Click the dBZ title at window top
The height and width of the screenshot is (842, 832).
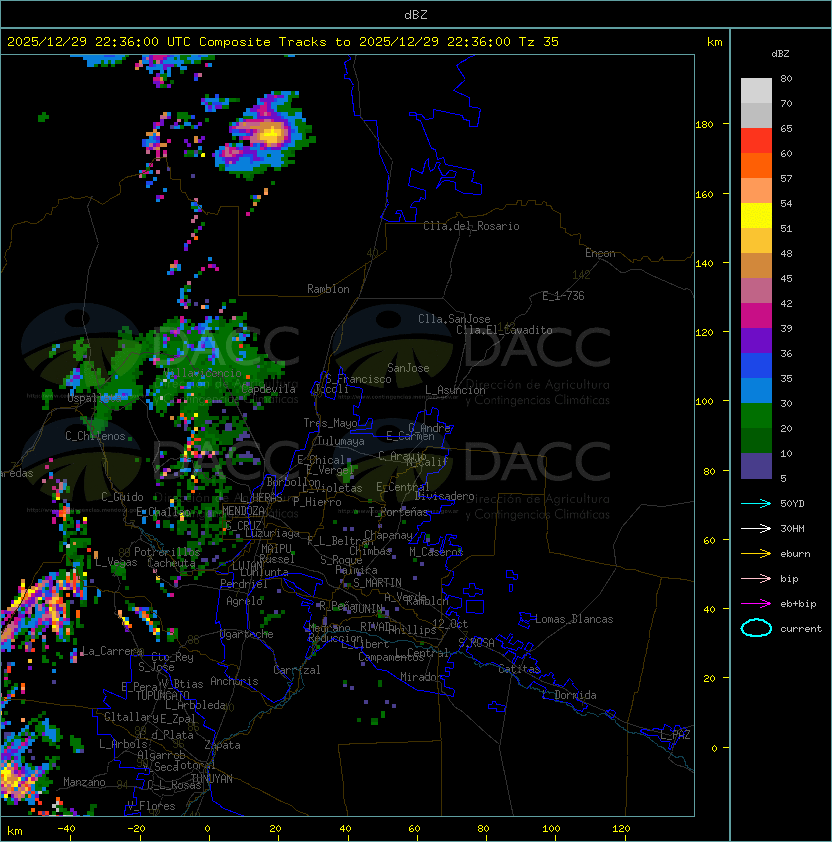click(416, 15)
